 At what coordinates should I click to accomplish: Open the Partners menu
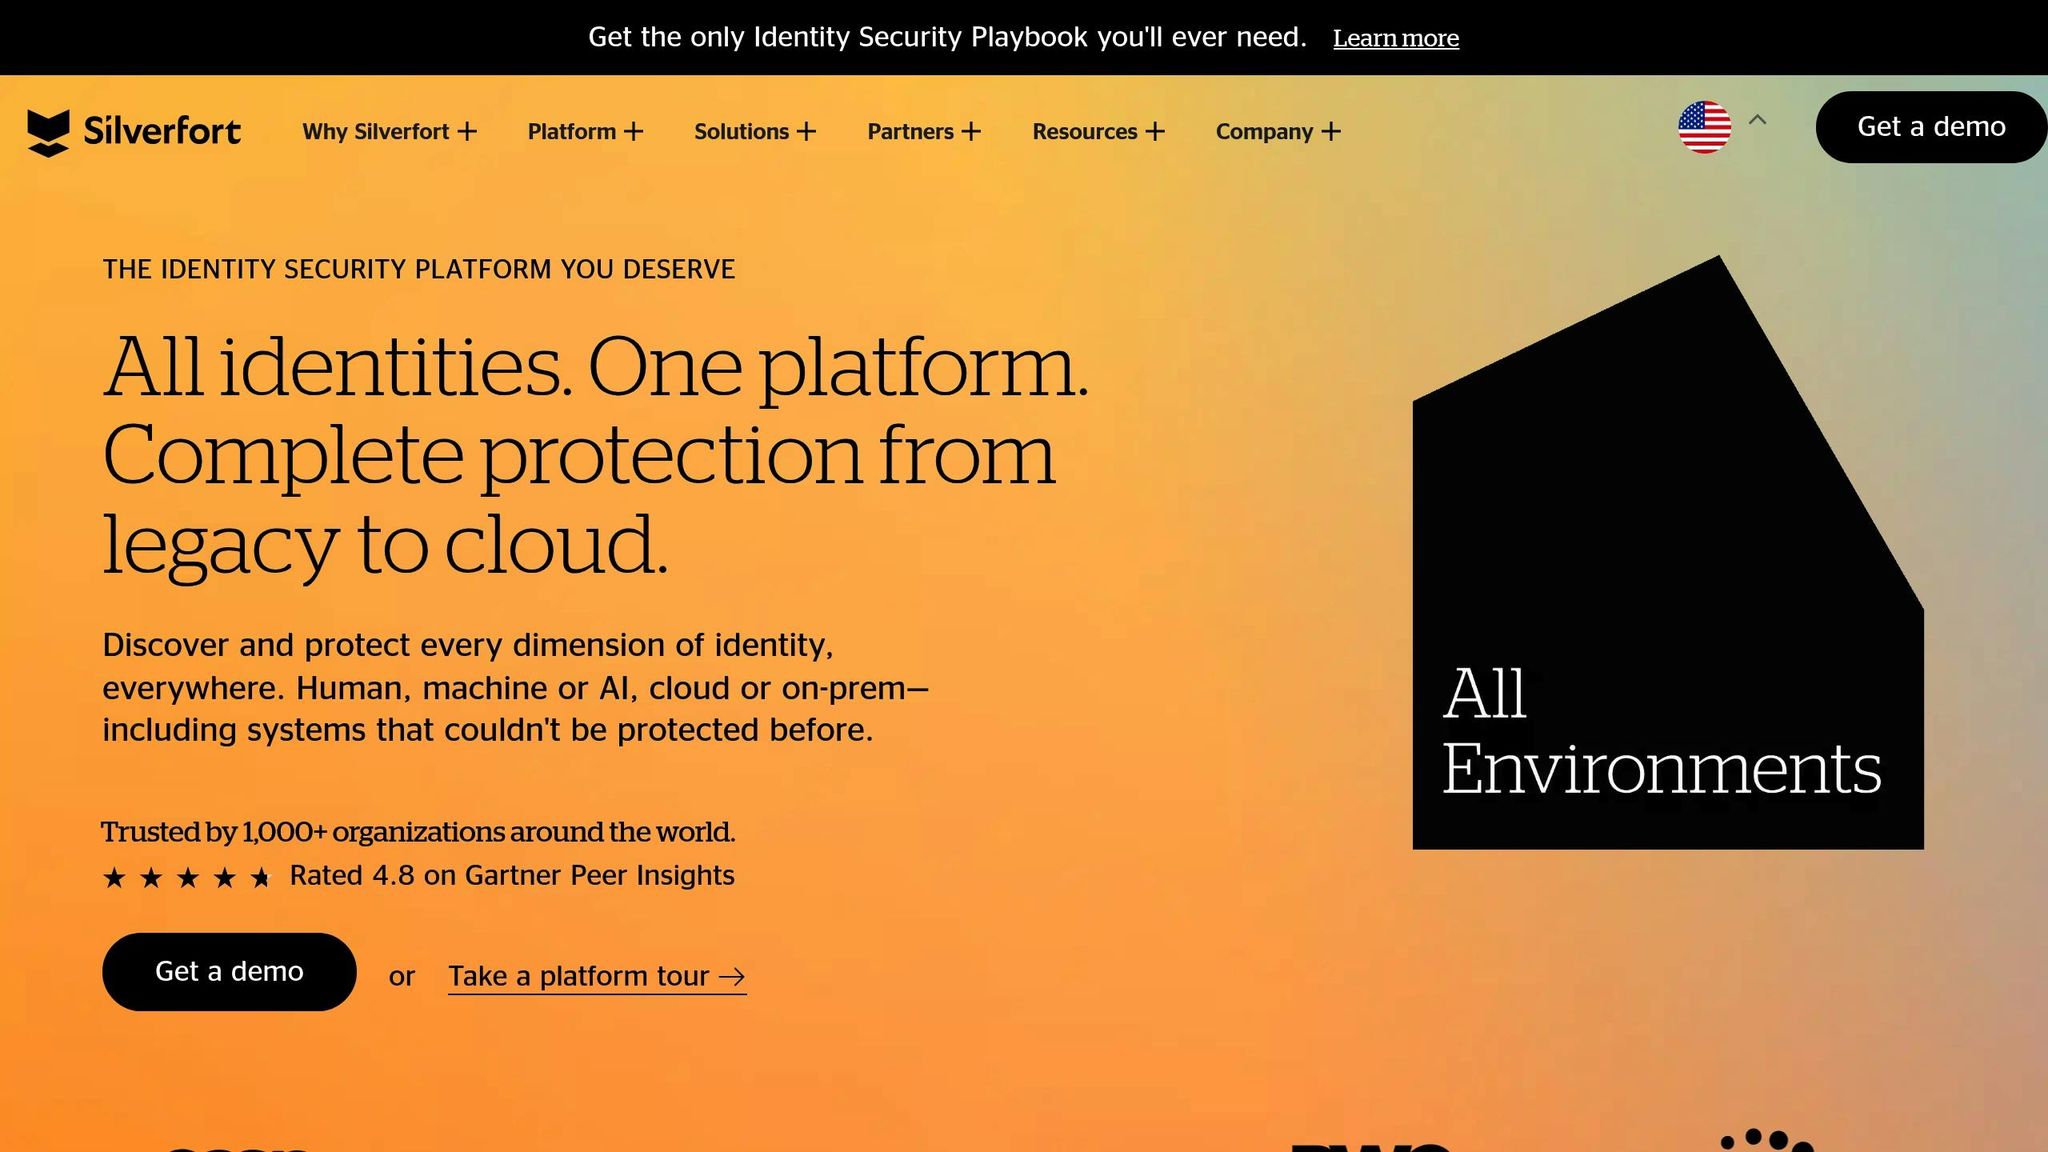pos(910,132)
